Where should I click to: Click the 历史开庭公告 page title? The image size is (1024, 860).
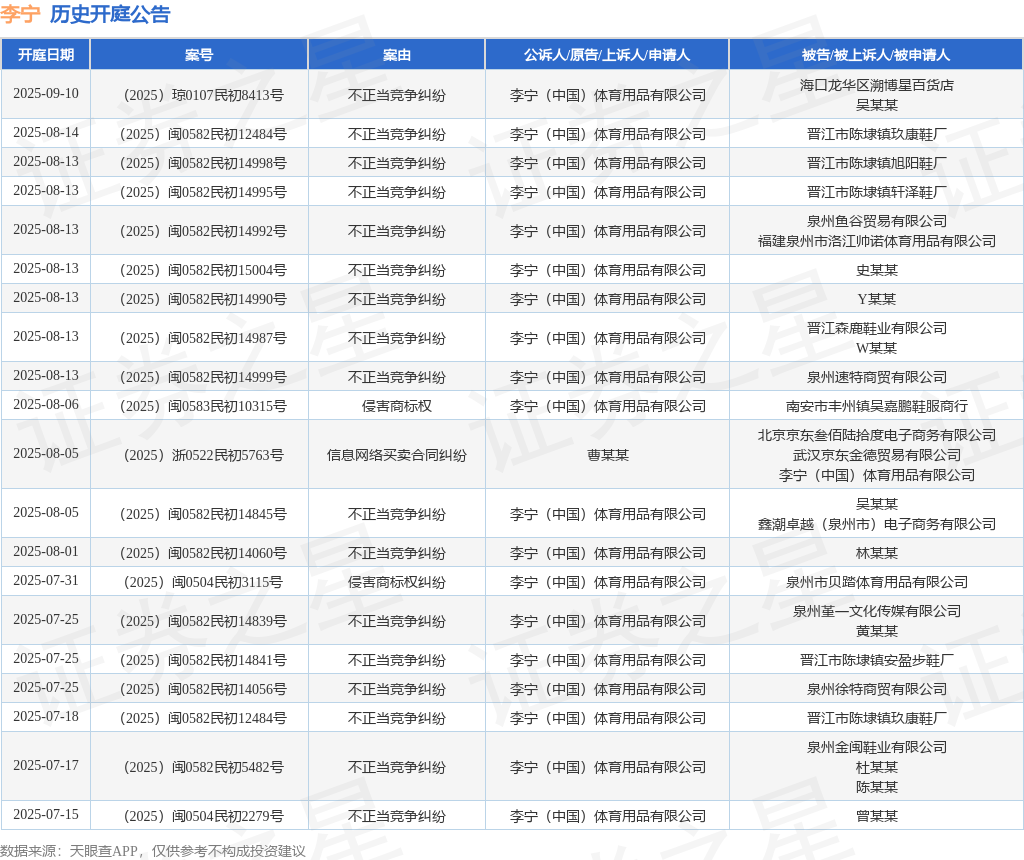click(x=110, y=14)
